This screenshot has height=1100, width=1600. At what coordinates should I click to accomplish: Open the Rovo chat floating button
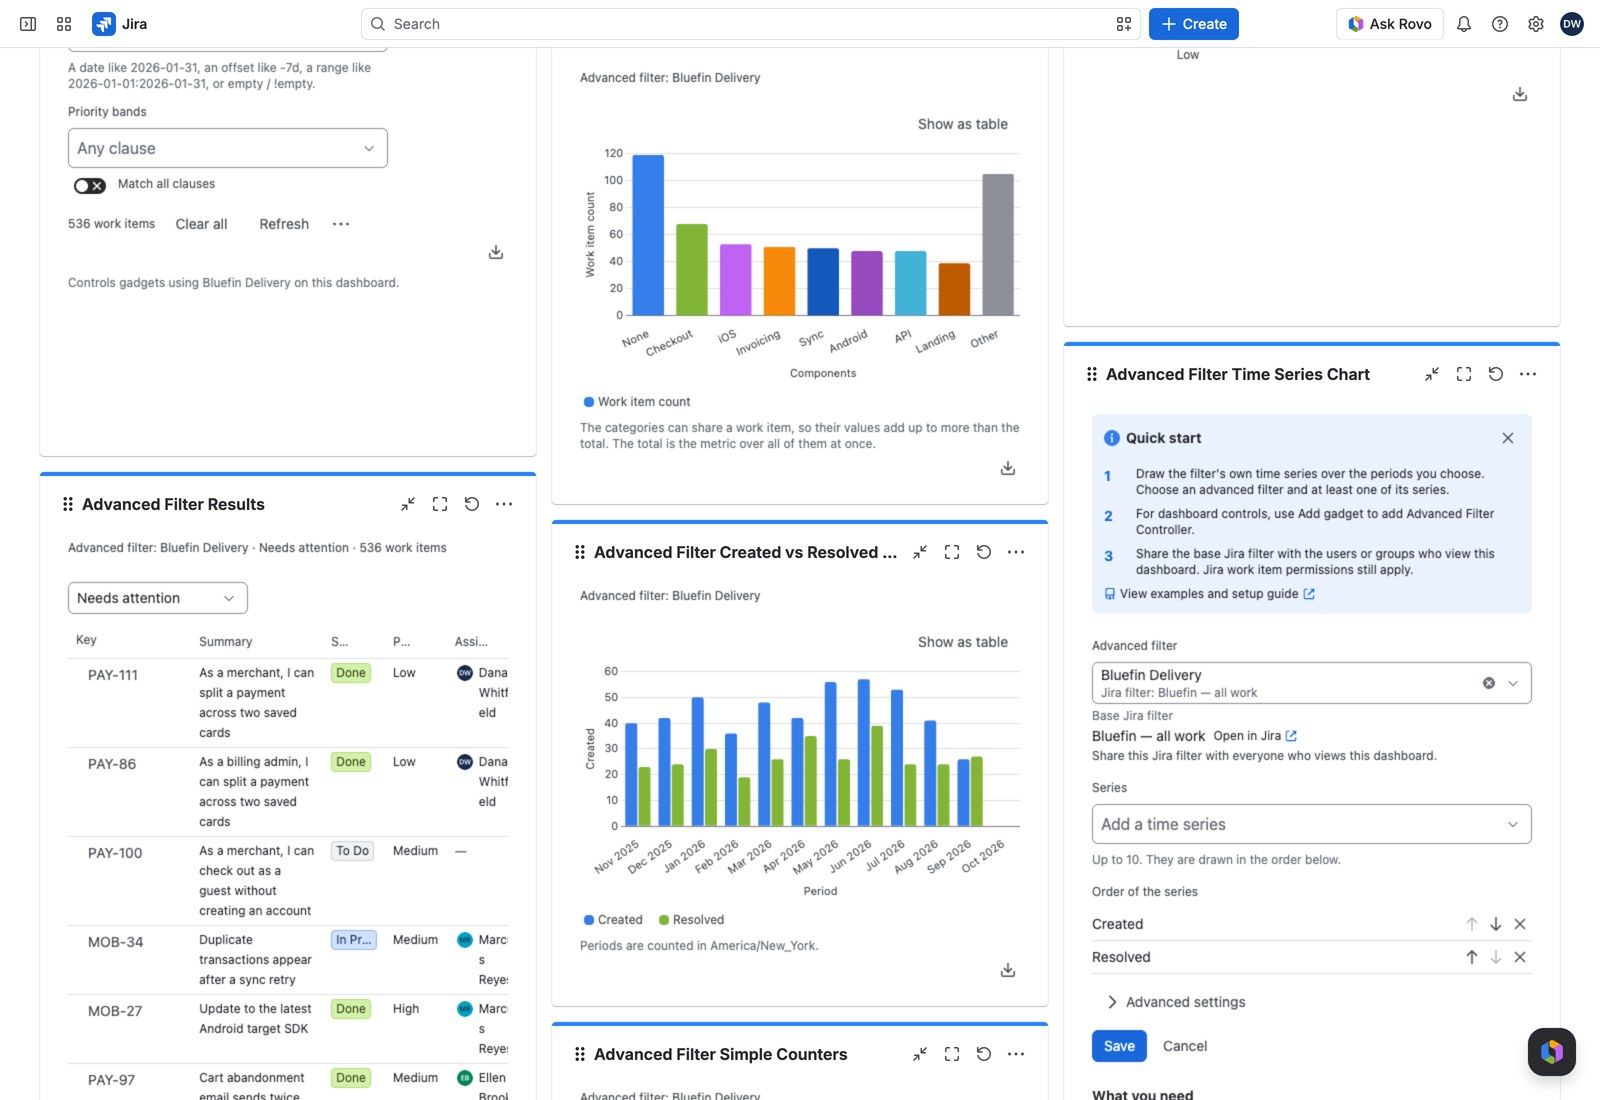pos(1552,1052)
